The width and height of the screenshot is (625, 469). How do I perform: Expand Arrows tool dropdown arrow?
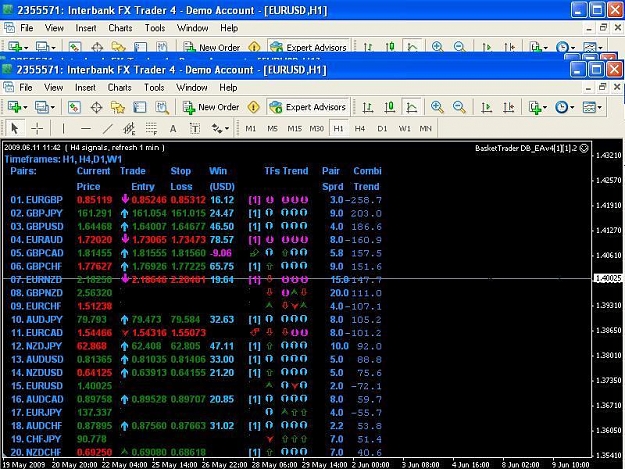[x=227, y=128]
